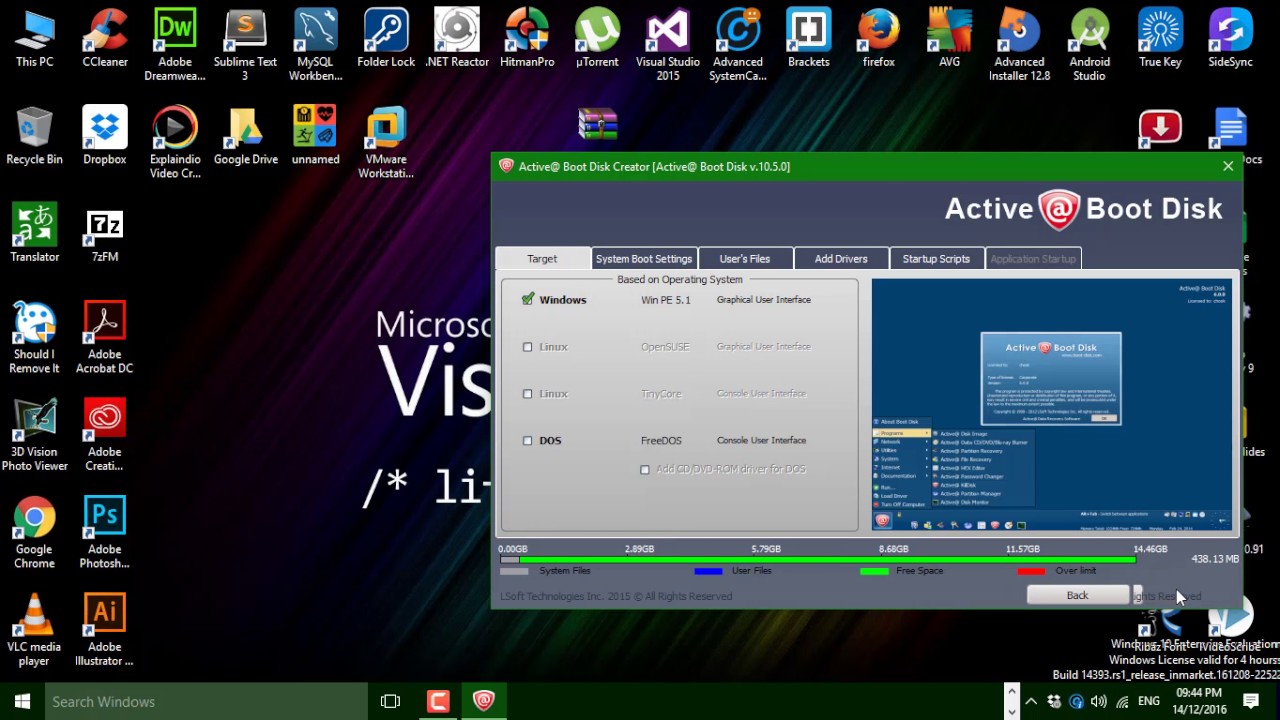
Task: Open HitmanPro desktop icon
Action: [527, 40]
